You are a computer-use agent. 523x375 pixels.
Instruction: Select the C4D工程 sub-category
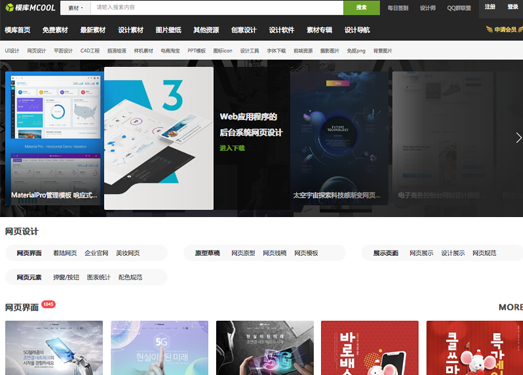90,51
